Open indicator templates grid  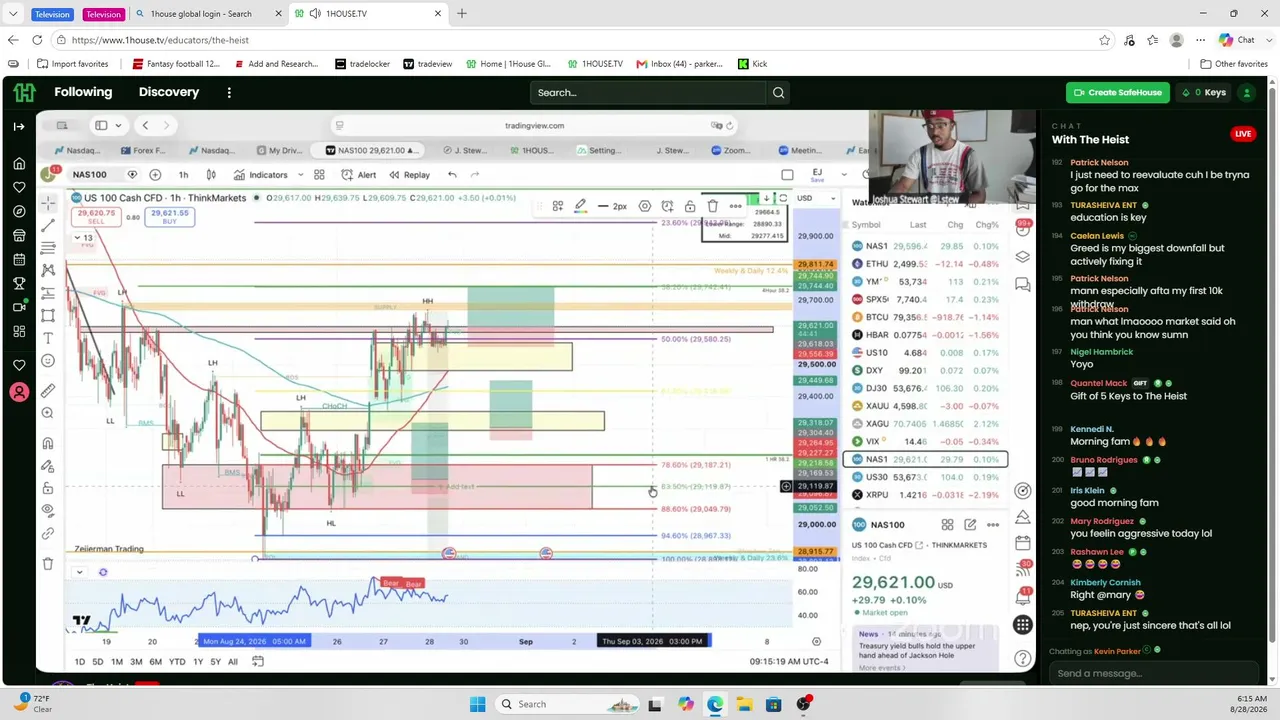(319, 175)
